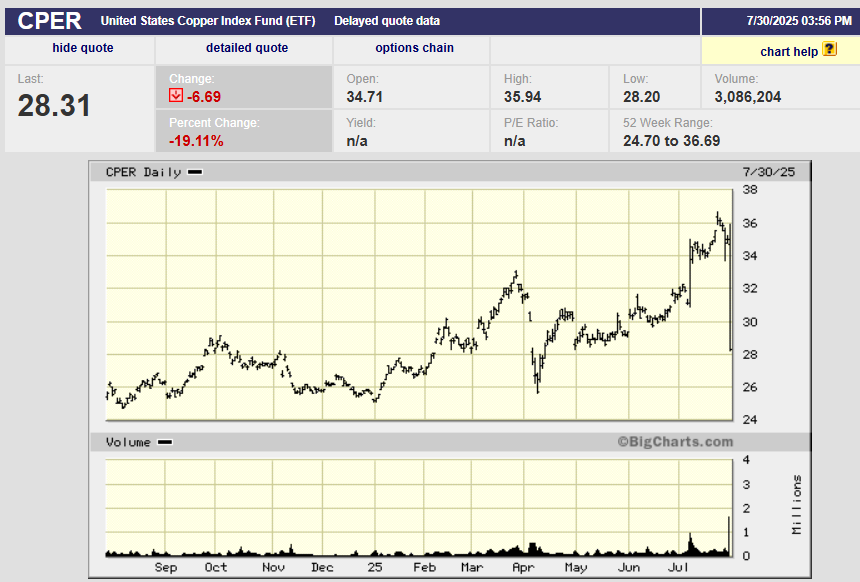Screen dimensions: 860x582
Task: Click the last price 28.31
Action: [54, 105]
